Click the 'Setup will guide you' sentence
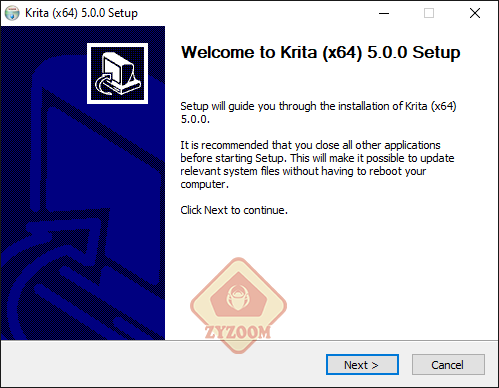 pos(318,112)
